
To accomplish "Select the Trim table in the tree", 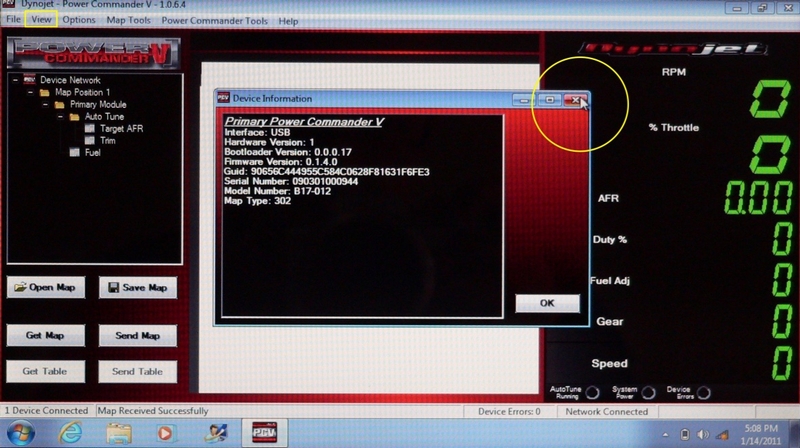I will tap(107, 141).
